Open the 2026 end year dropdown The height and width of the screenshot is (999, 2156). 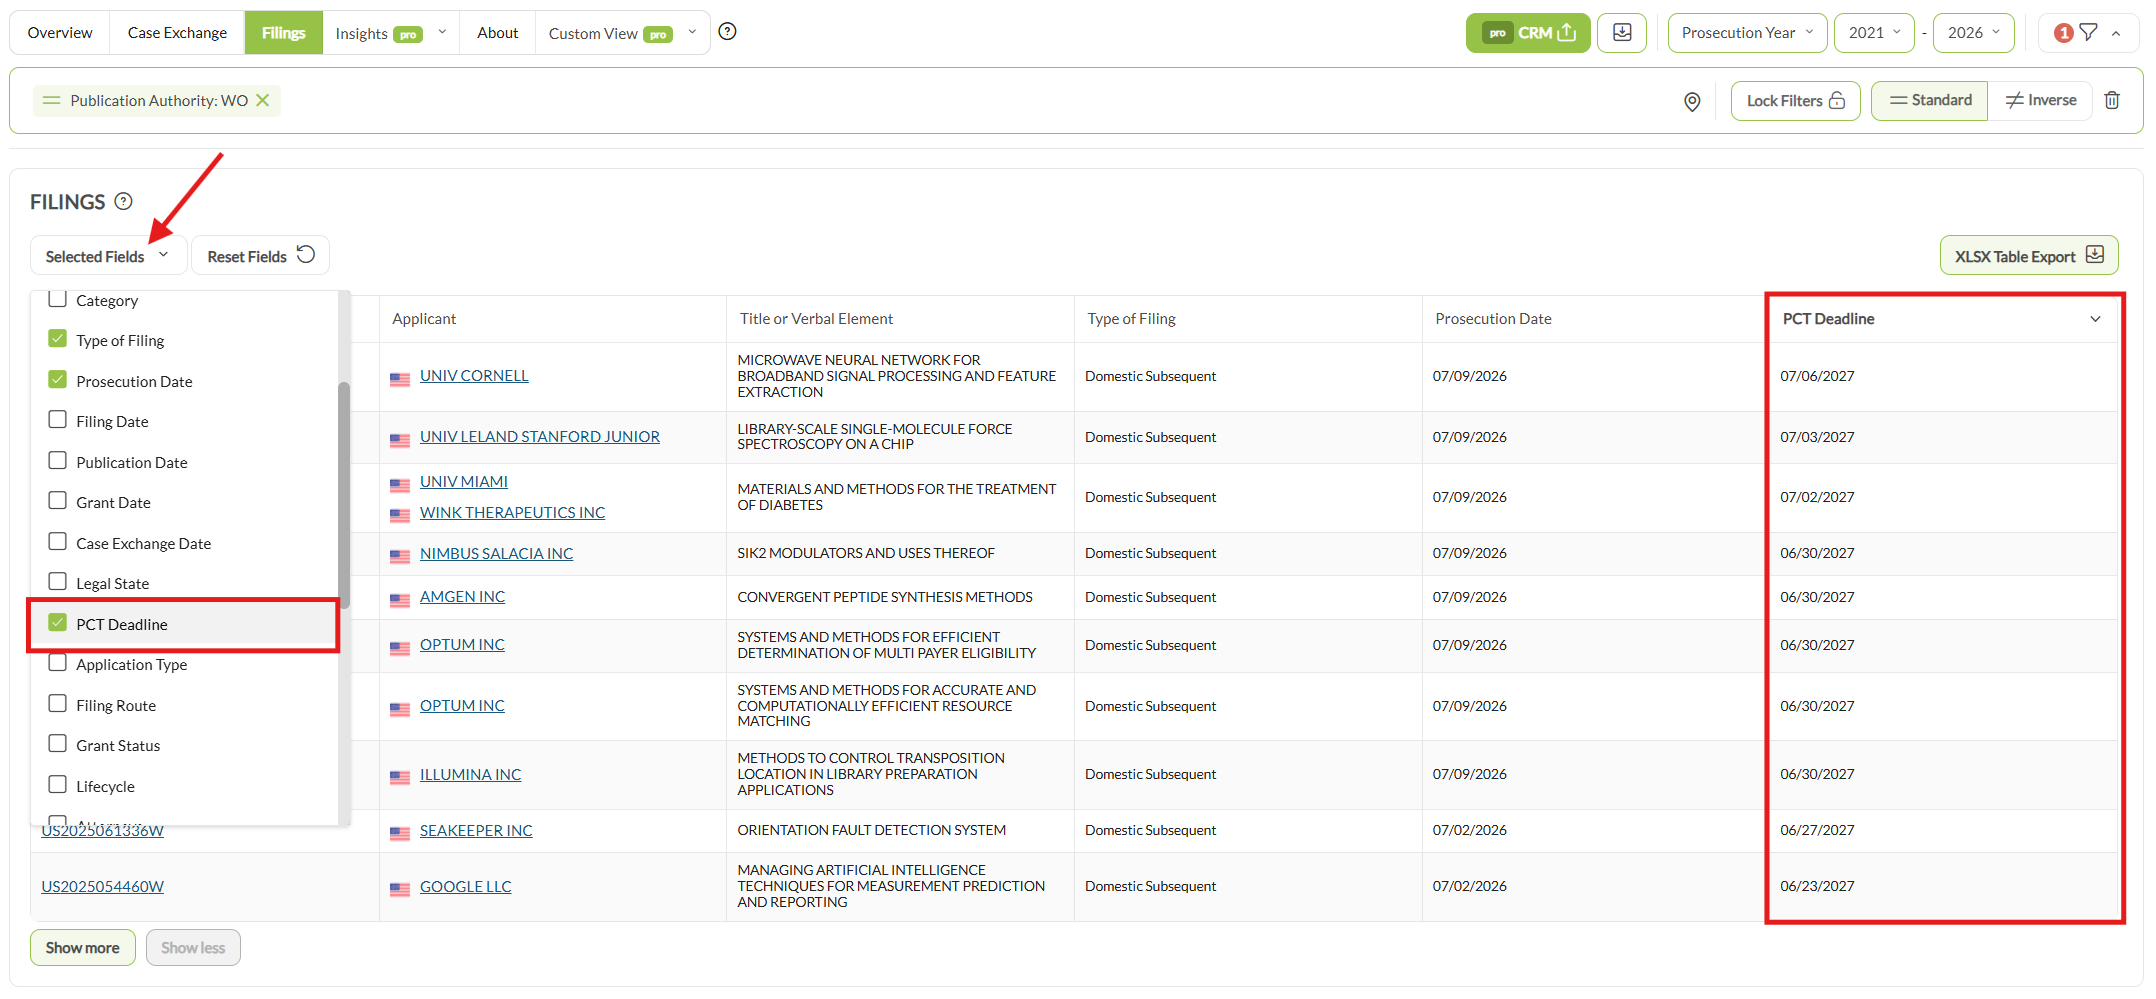pyautogui.click(x=1973, y=33)
